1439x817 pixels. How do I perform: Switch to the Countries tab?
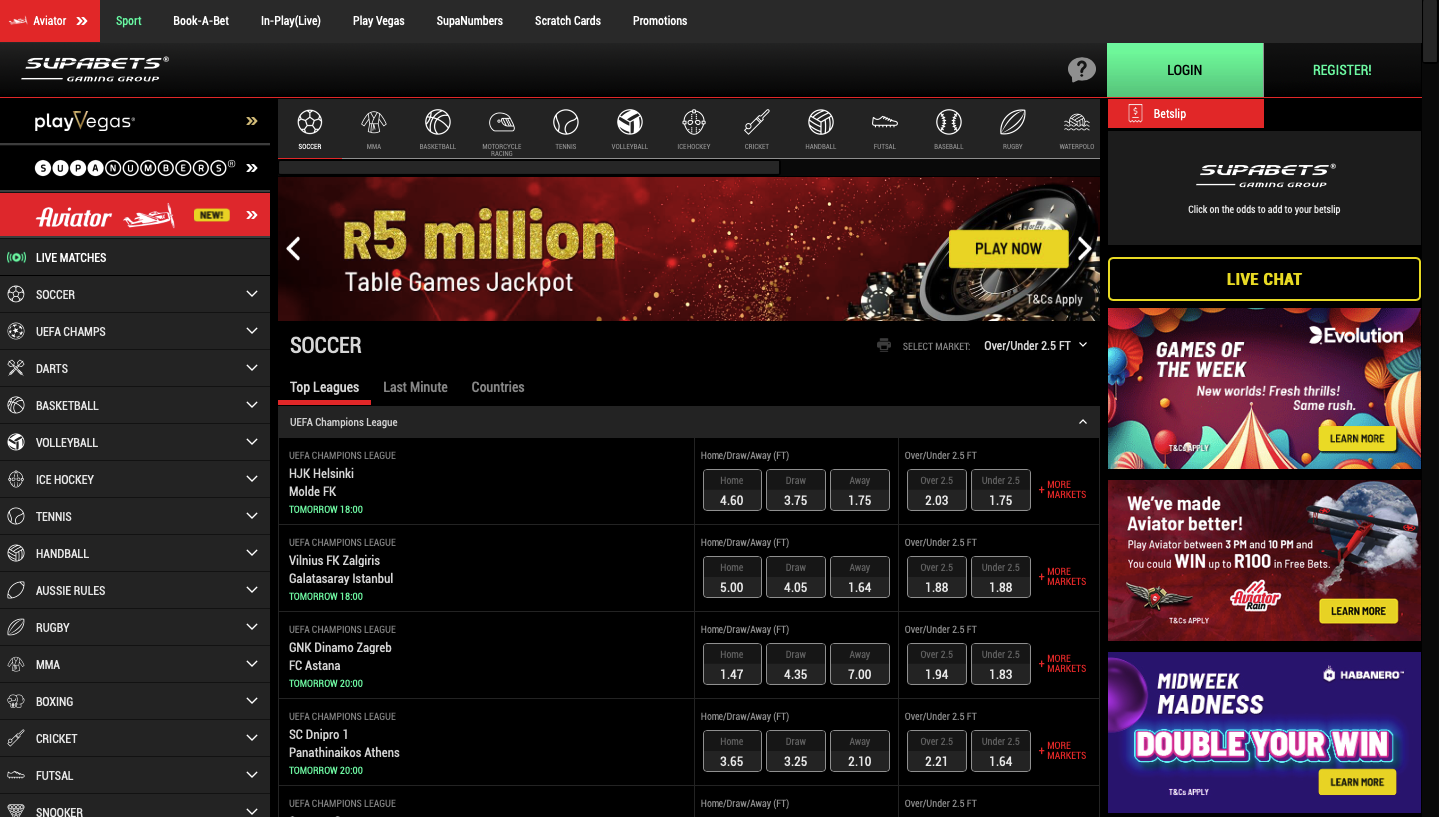pyautogui.click(x=497, y=387)
